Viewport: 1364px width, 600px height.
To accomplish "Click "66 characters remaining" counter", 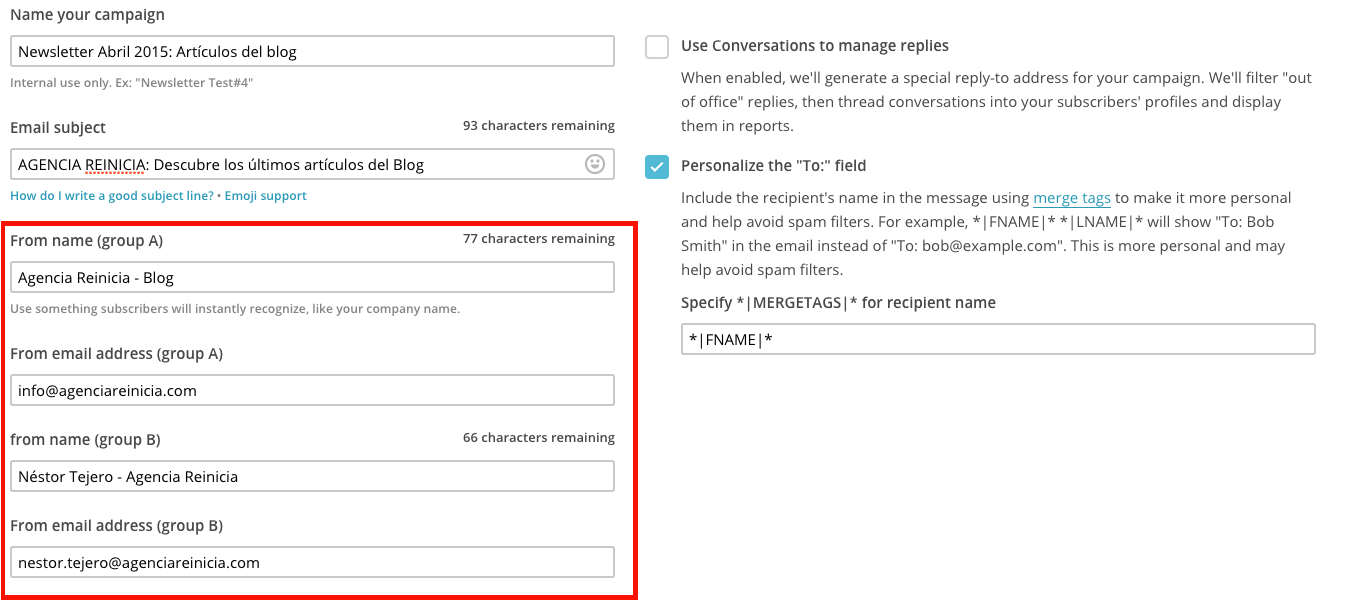I will [x=539, y=438].
